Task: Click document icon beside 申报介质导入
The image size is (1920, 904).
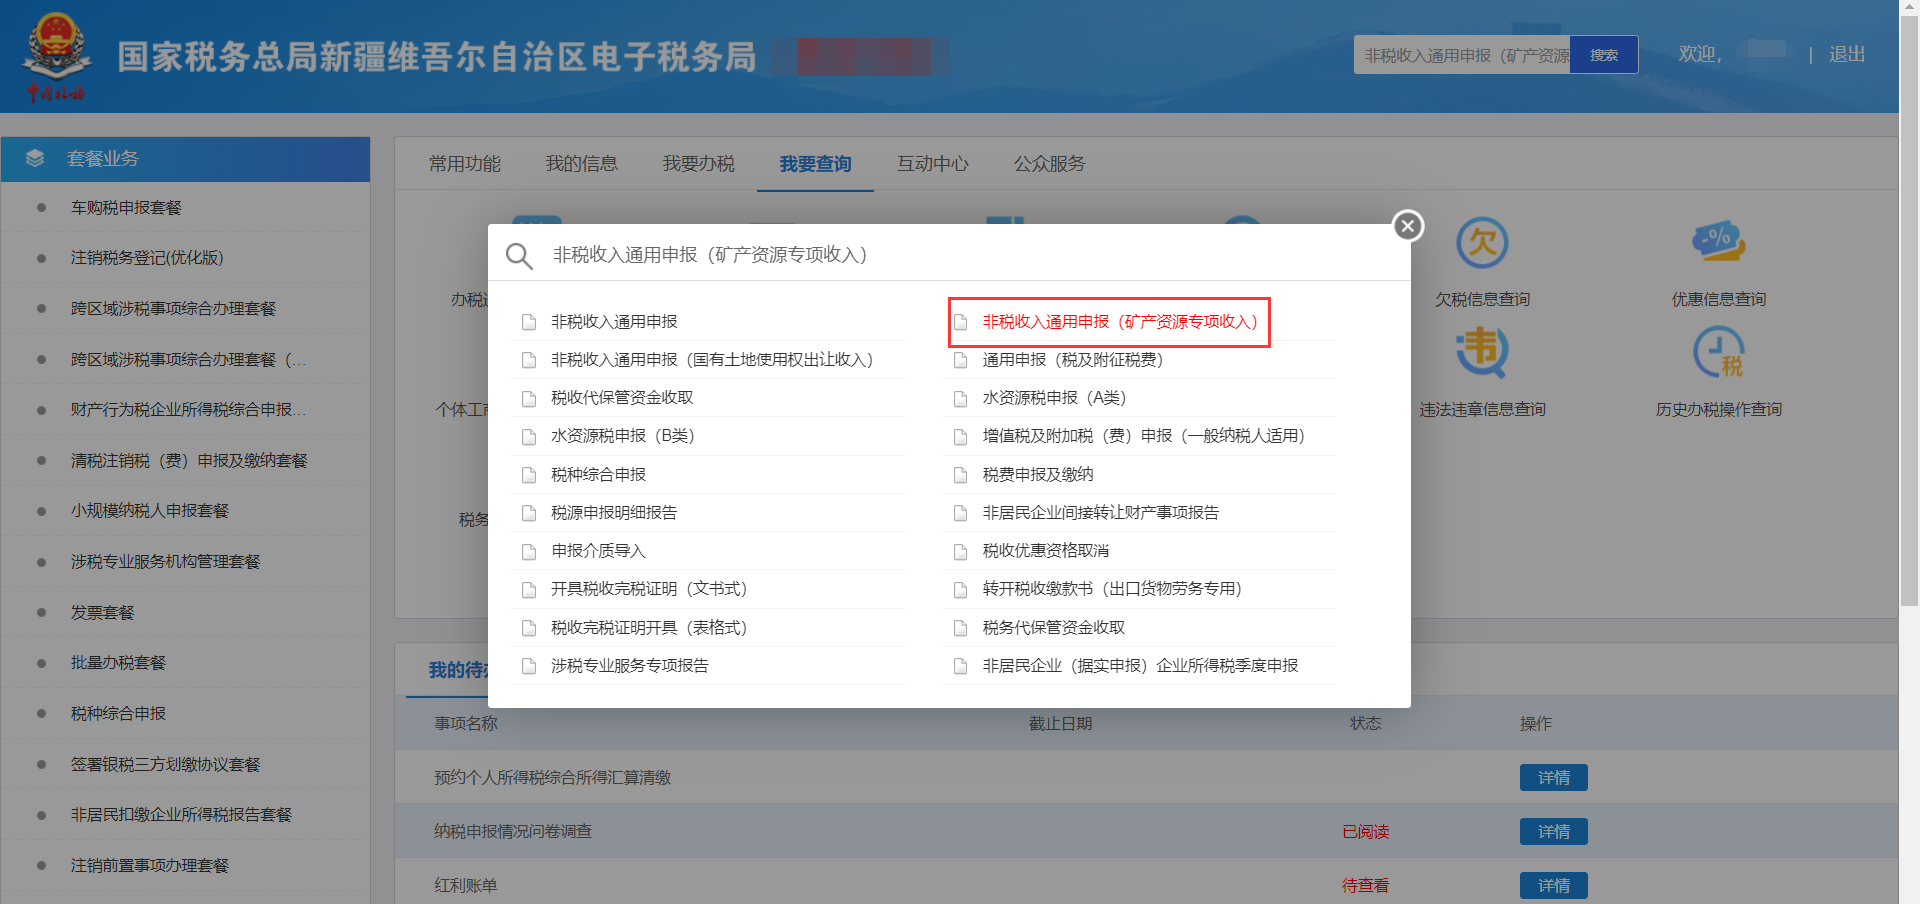Action: pyautogui.click(x=529, y=551)
